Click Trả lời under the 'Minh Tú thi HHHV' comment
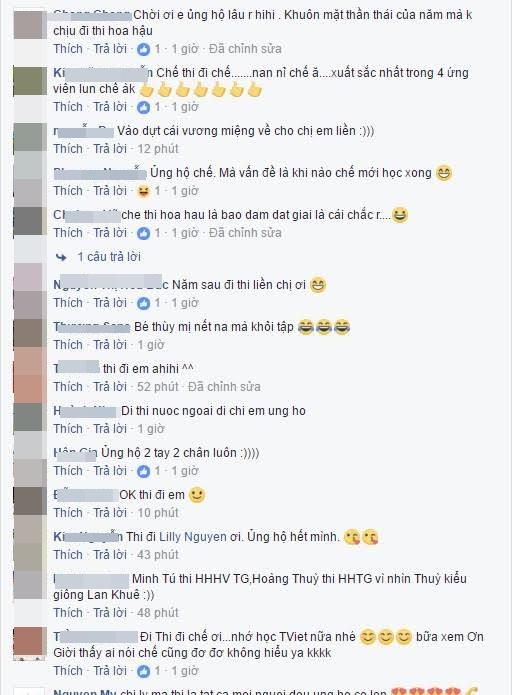Image resolution: width=512 pixels, height=695 pixels. pos(110,613)
